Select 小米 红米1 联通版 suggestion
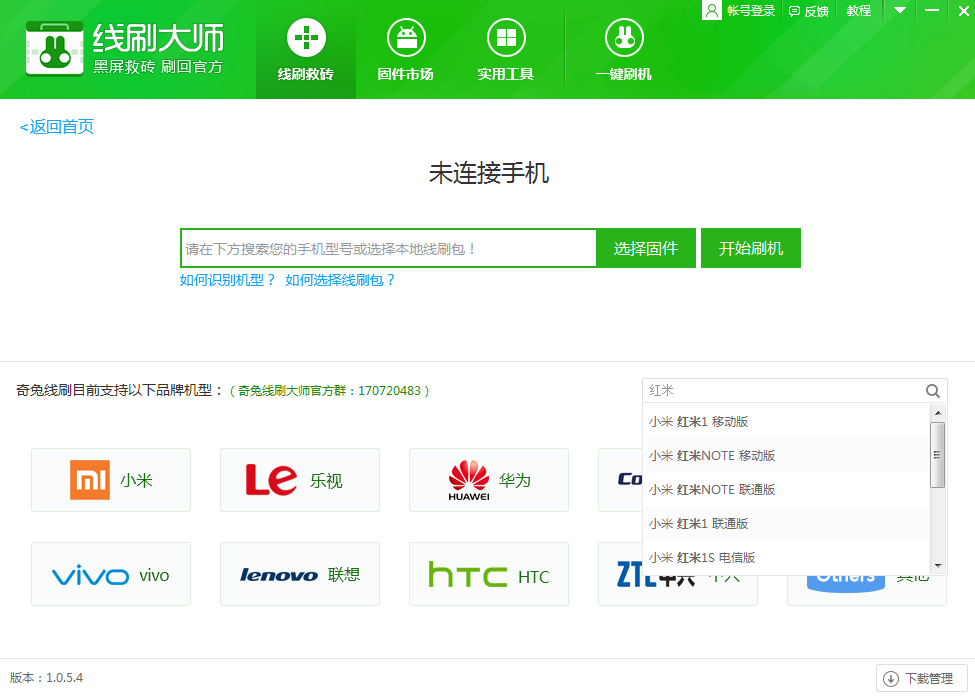The height and width of the screenshot is (696, 975). point(786,524)
